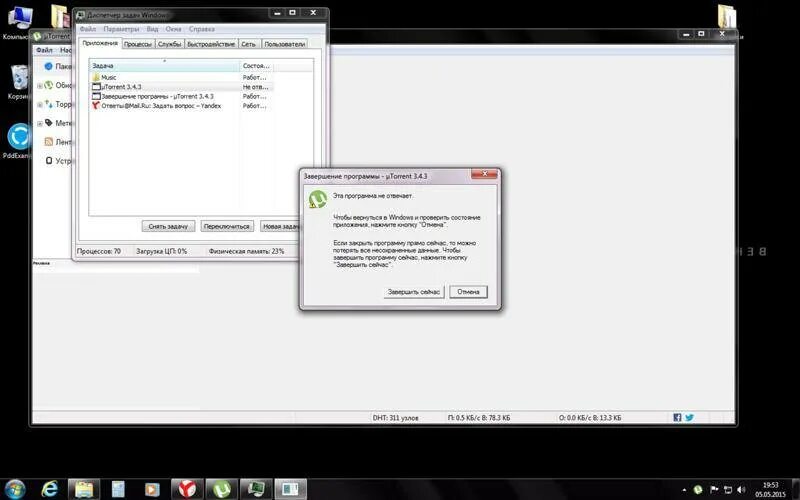Click the Facebook icon in µTorrent status bar
The width and height of the screenshot is (800, 500).
677,417
